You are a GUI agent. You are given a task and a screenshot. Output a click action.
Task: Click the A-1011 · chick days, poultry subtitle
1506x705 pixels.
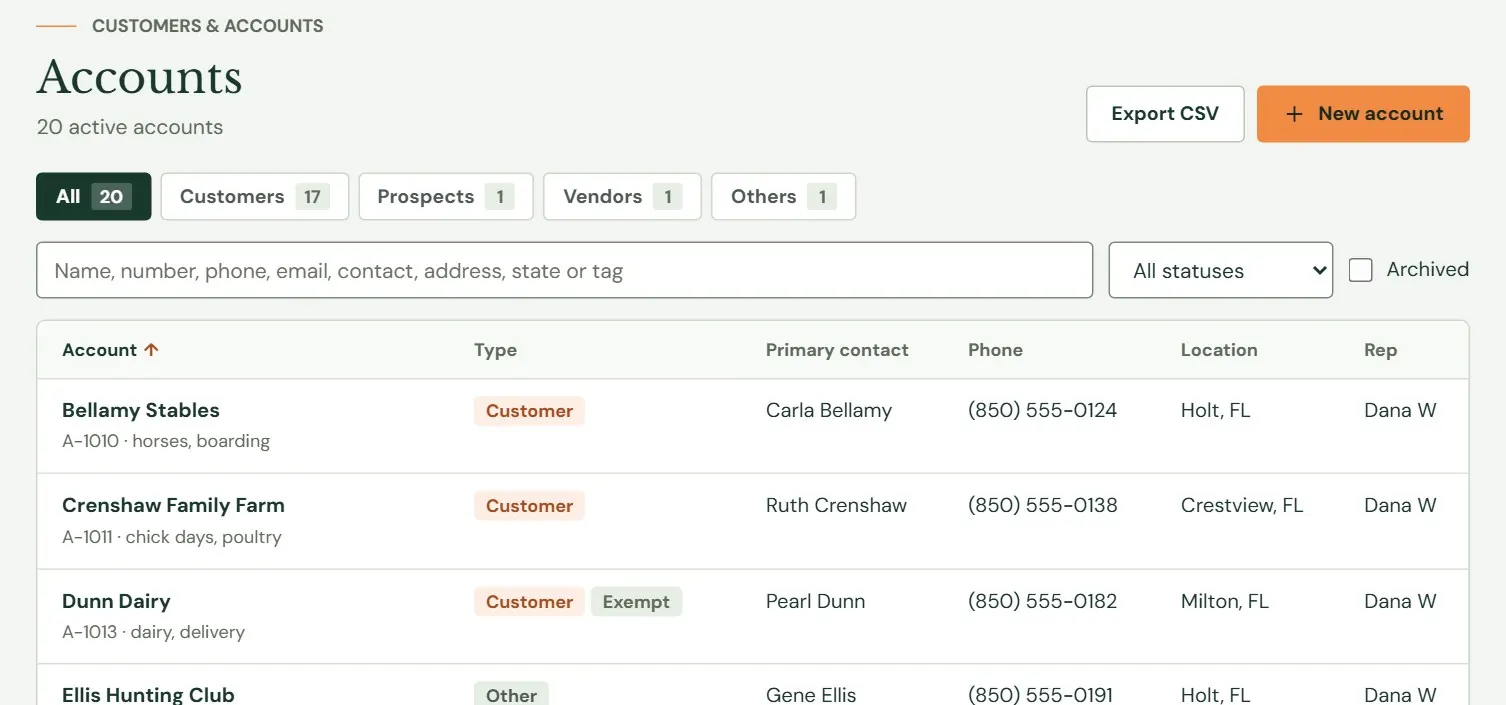[x=172, y=537]
